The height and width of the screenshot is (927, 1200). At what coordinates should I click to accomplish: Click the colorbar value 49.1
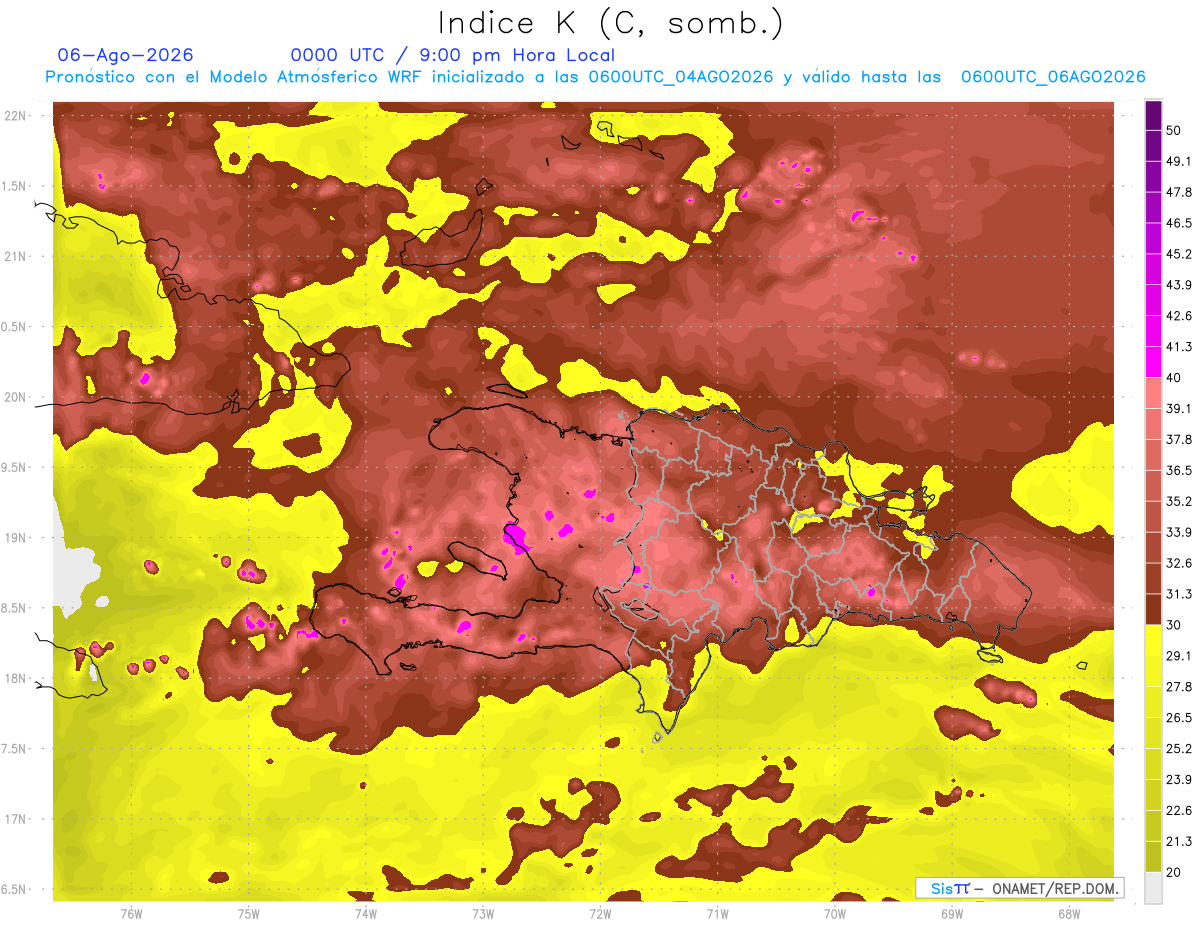pos(1178,161)
